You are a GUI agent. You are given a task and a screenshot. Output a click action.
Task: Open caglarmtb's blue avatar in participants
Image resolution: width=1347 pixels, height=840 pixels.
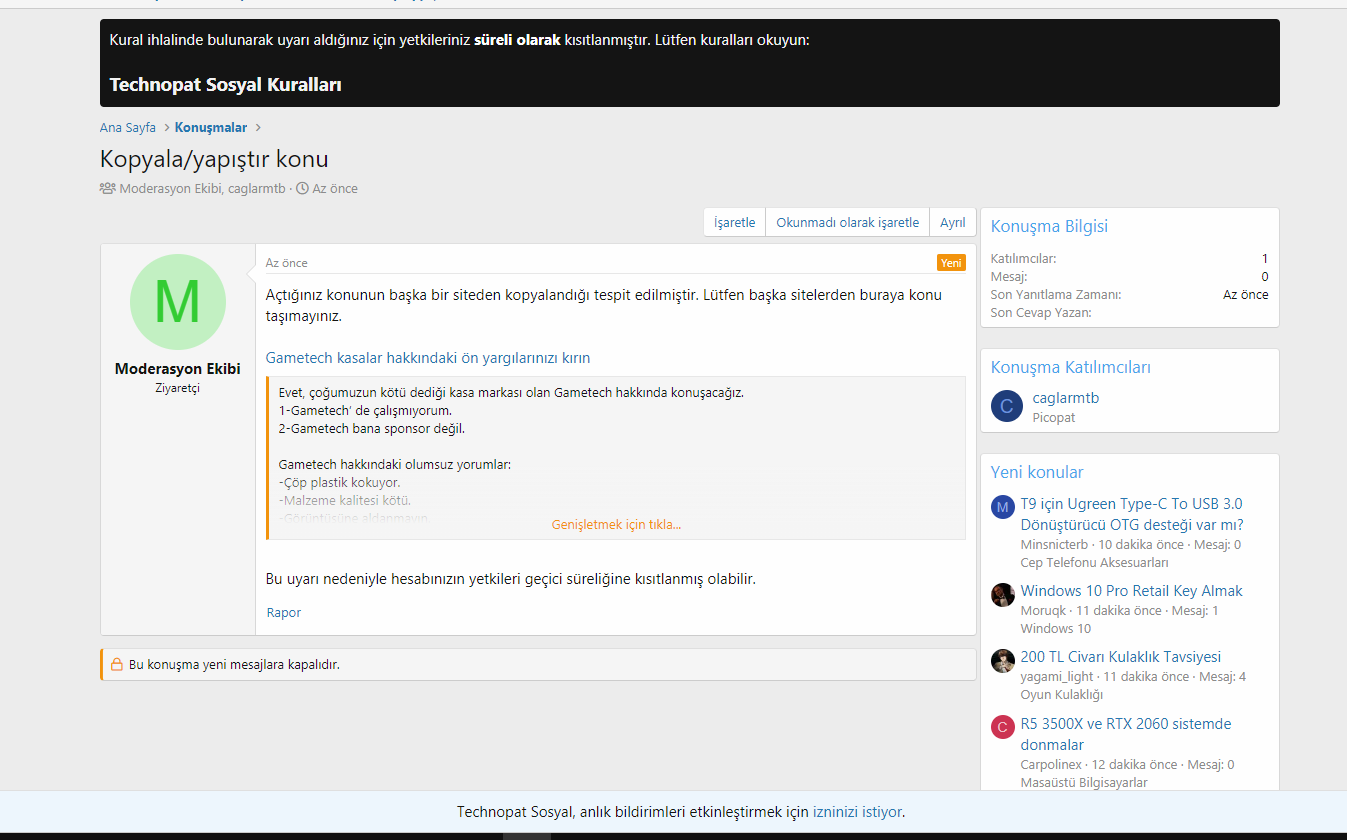click(x=1006, y=406)
